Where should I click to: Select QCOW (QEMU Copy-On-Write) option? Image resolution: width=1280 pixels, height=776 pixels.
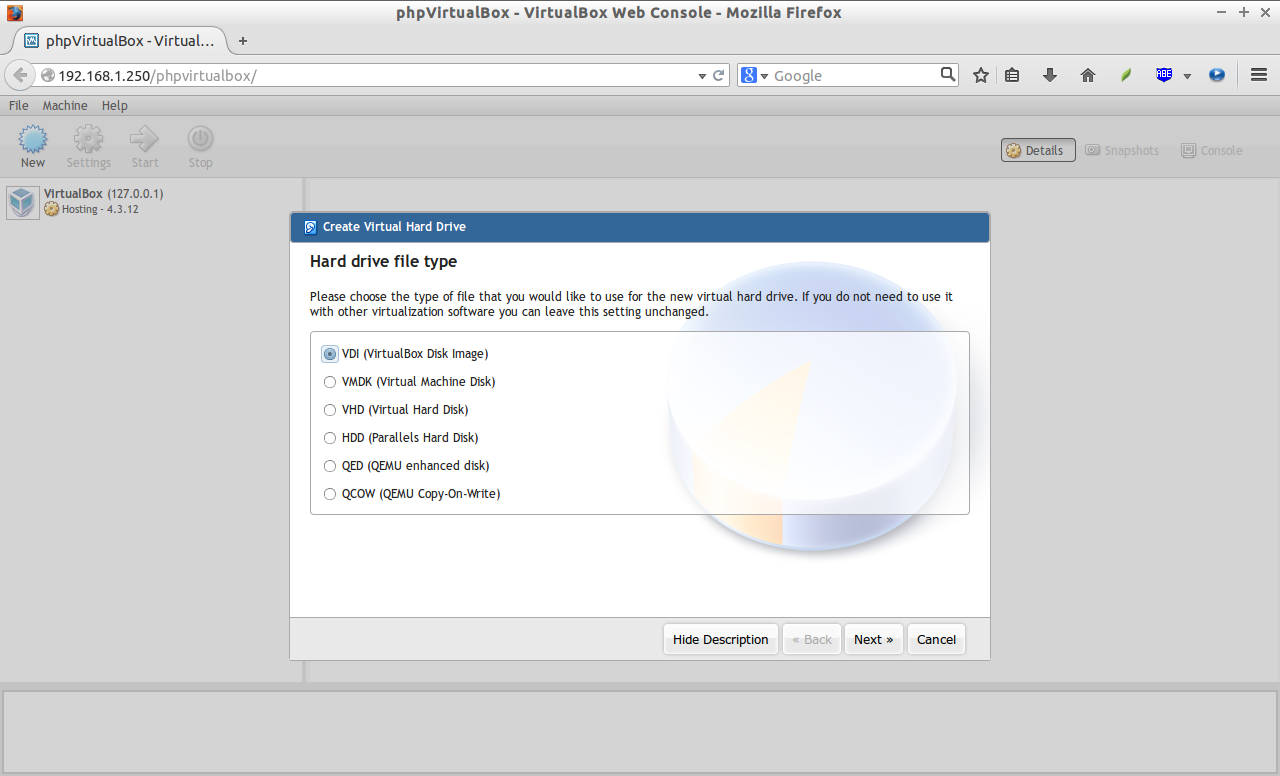pos(330,494)
